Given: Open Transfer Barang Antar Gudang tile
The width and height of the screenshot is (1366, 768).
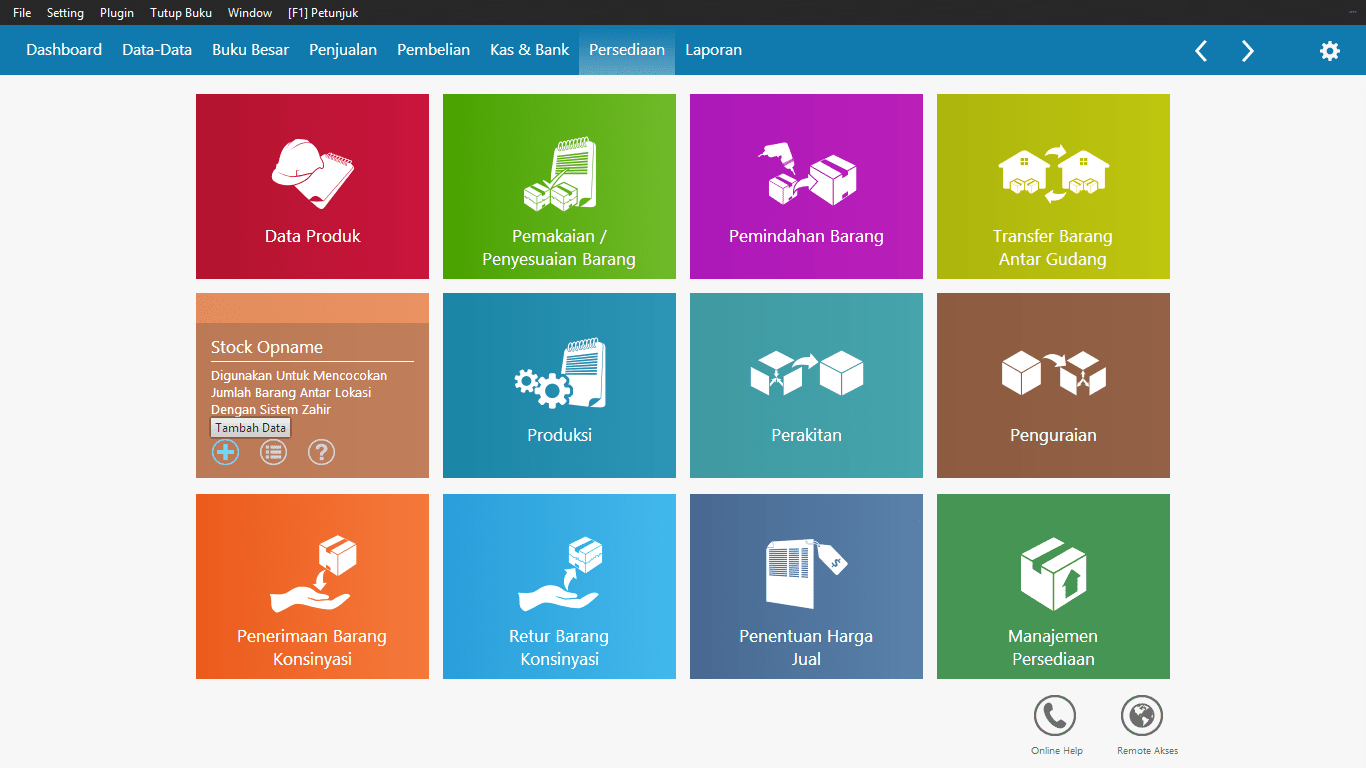Looking at the screenshot, I should (x=1053, y=186).
